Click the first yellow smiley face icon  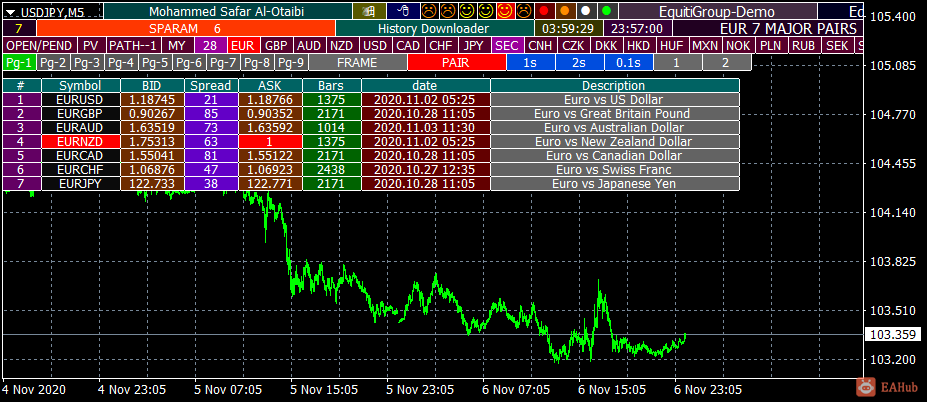point(467,11)
